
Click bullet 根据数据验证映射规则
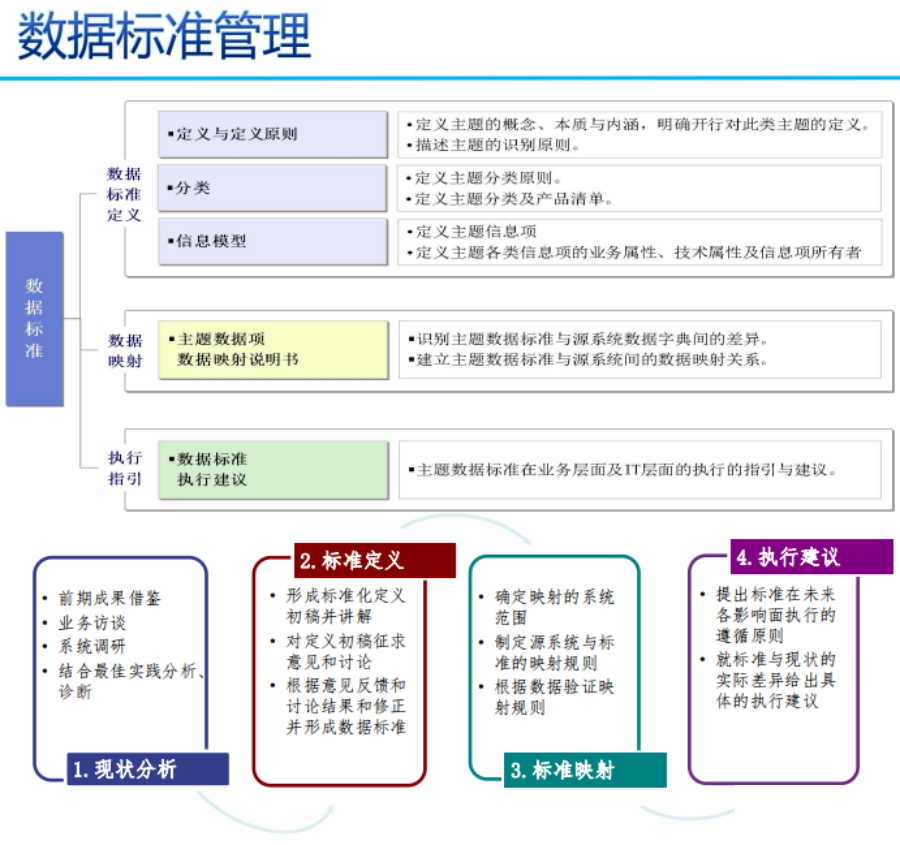(x=554, y=697)
